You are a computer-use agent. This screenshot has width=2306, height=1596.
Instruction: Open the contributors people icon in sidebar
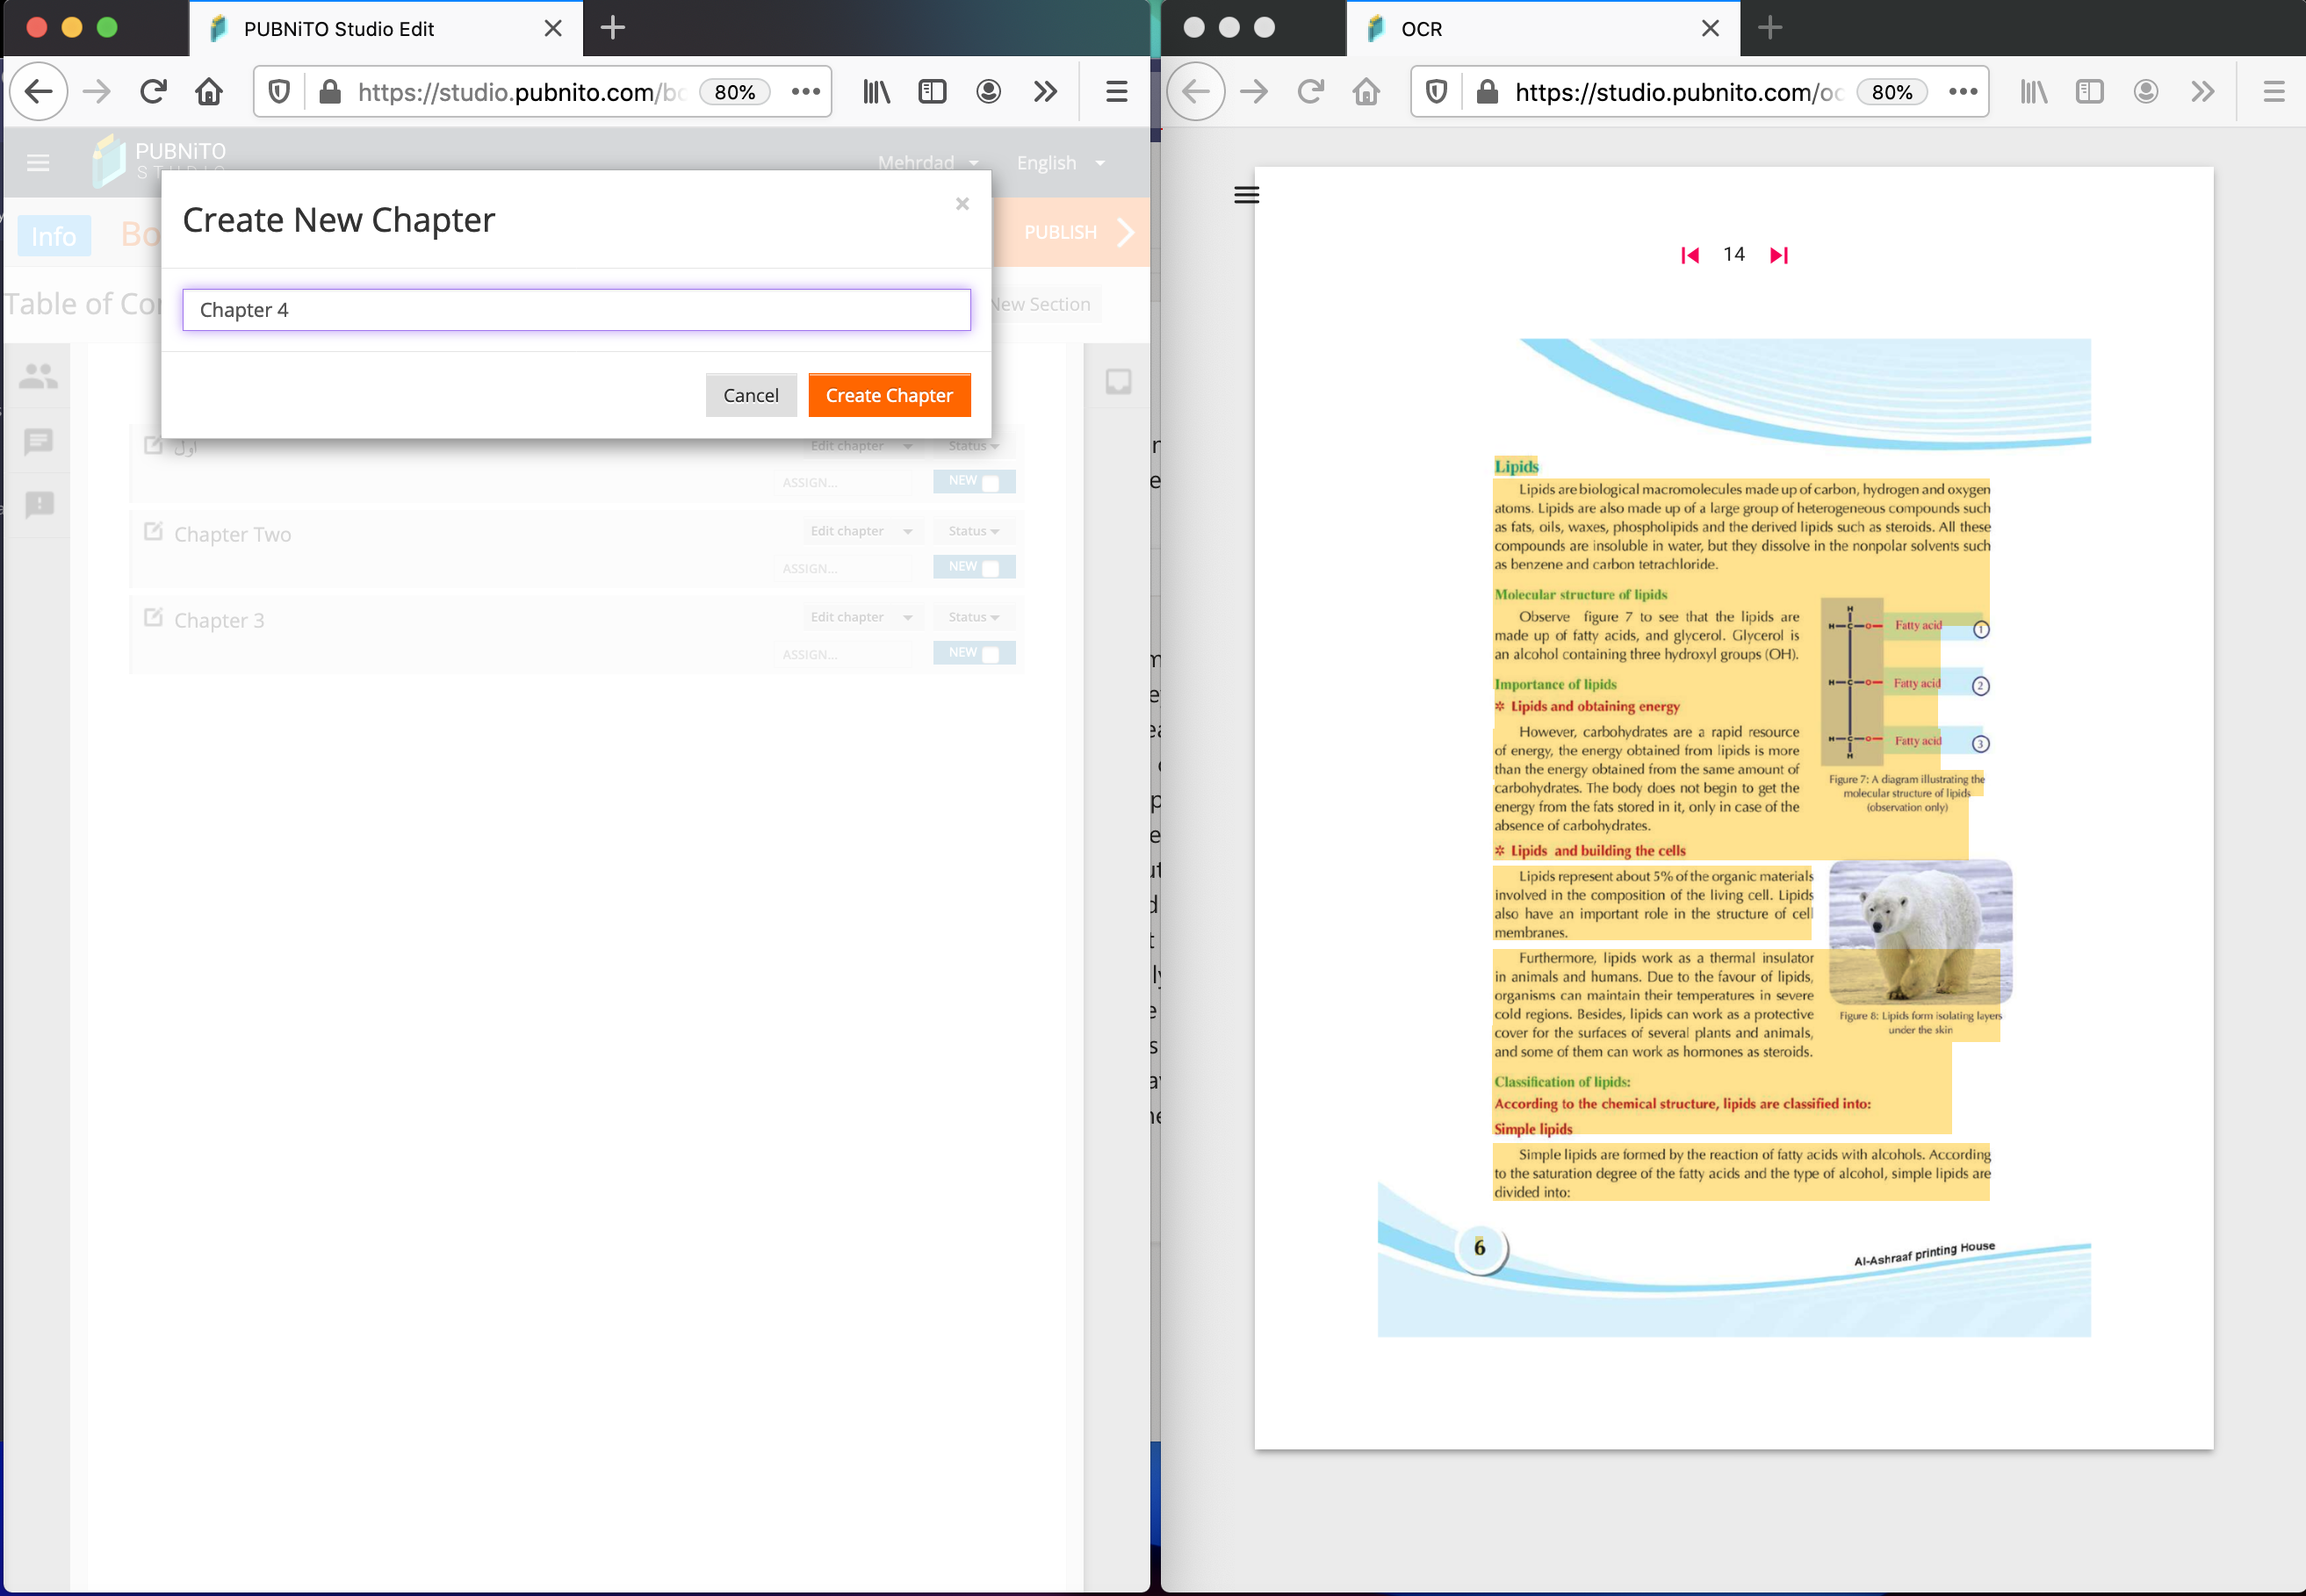pyautogui.click(x=39, y=377)
